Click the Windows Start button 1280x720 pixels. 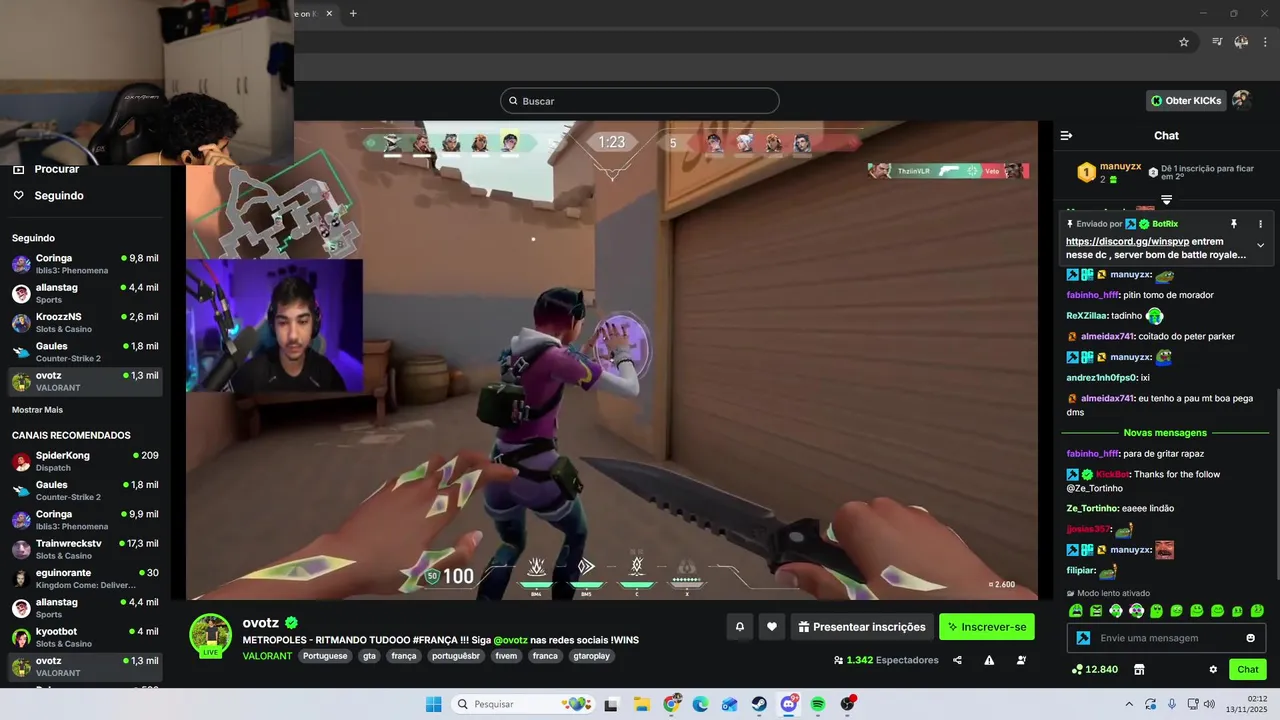point(433,704)
